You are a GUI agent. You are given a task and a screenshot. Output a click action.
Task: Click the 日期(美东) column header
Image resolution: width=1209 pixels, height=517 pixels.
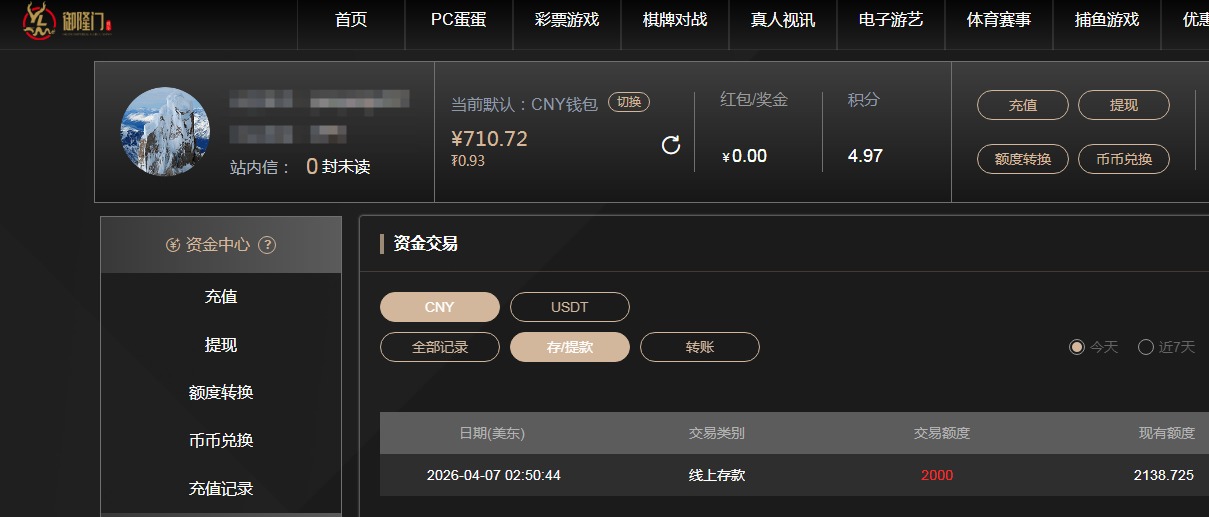click(x=492, y=433)
